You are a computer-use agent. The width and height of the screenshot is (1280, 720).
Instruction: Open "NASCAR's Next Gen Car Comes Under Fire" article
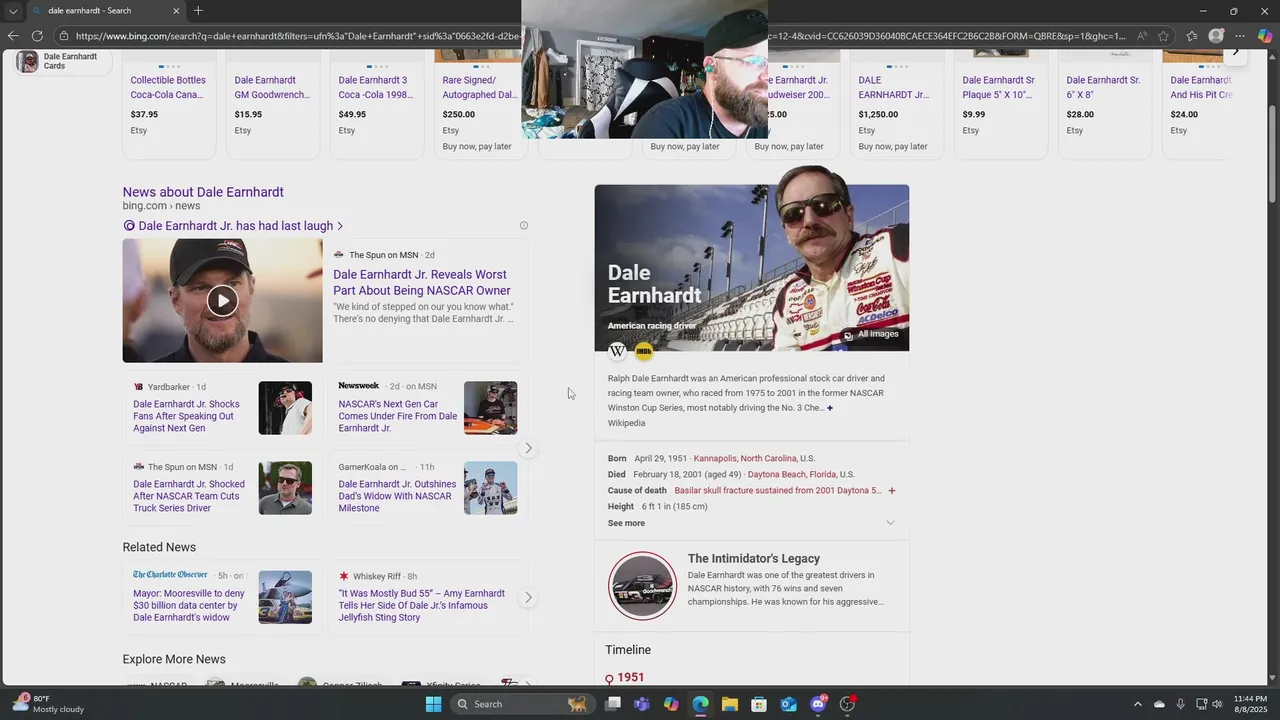(x=398, y=416)
